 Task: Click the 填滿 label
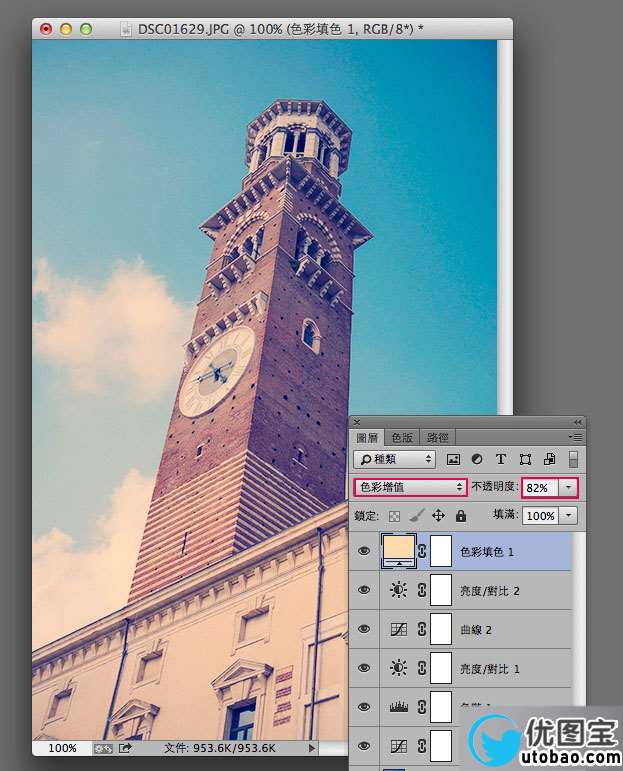pos(505,514)
